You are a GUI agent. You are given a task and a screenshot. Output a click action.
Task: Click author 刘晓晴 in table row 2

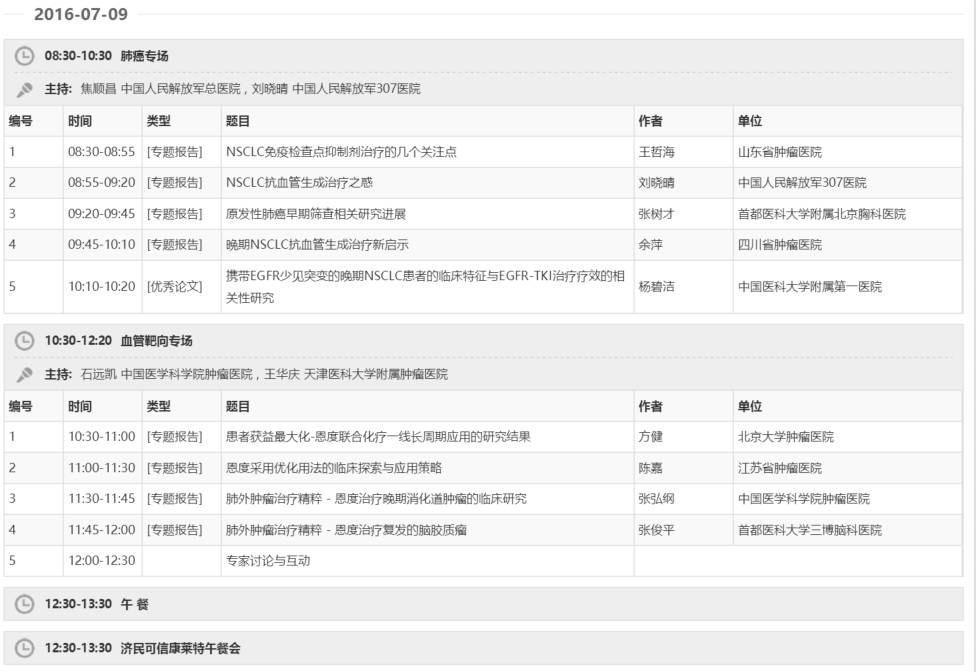656,183
